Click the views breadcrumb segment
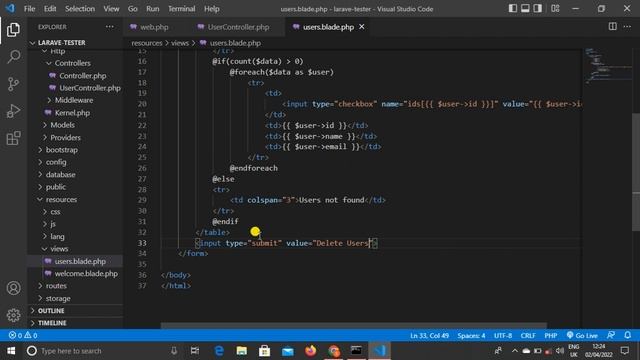 click(180, 43)
